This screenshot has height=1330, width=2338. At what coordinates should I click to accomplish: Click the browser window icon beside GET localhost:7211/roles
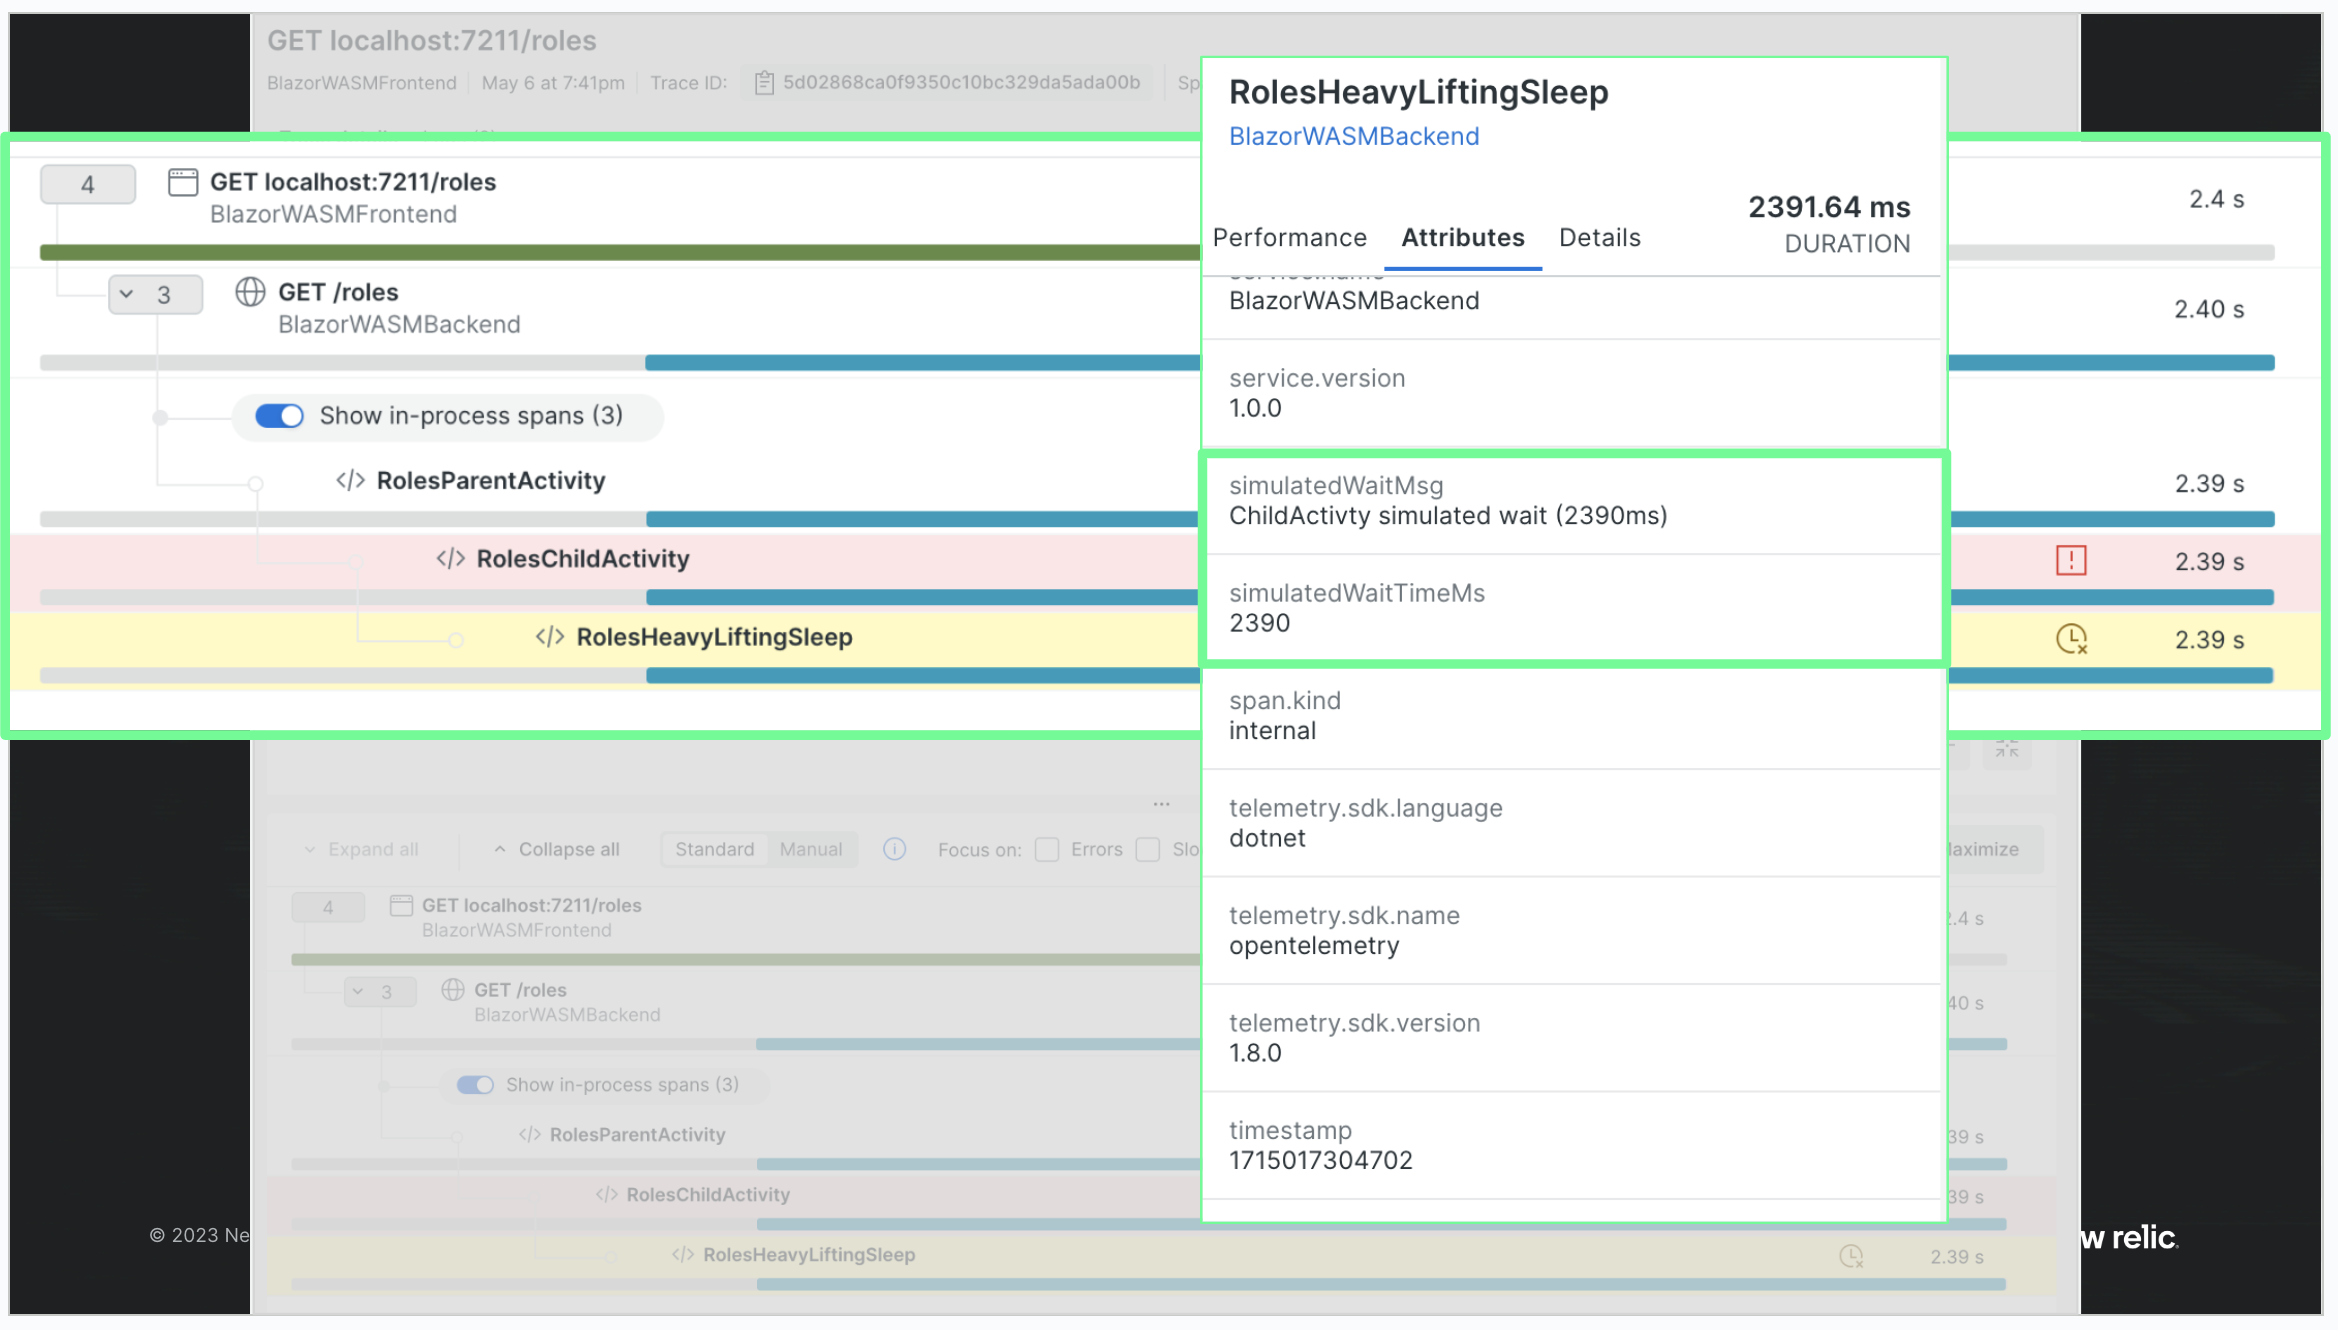[183, 182]
